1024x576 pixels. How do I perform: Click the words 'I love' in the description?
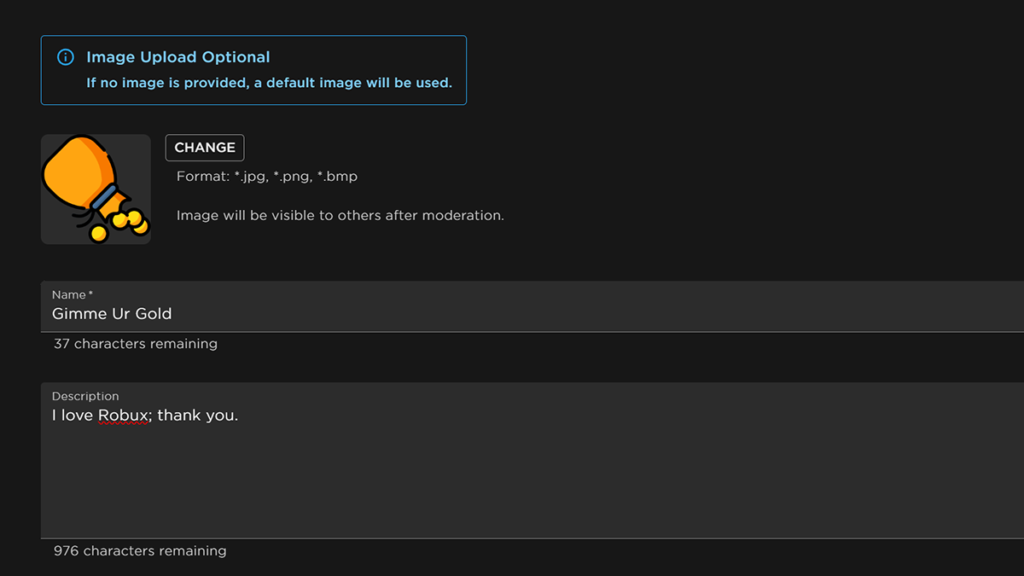72,416
